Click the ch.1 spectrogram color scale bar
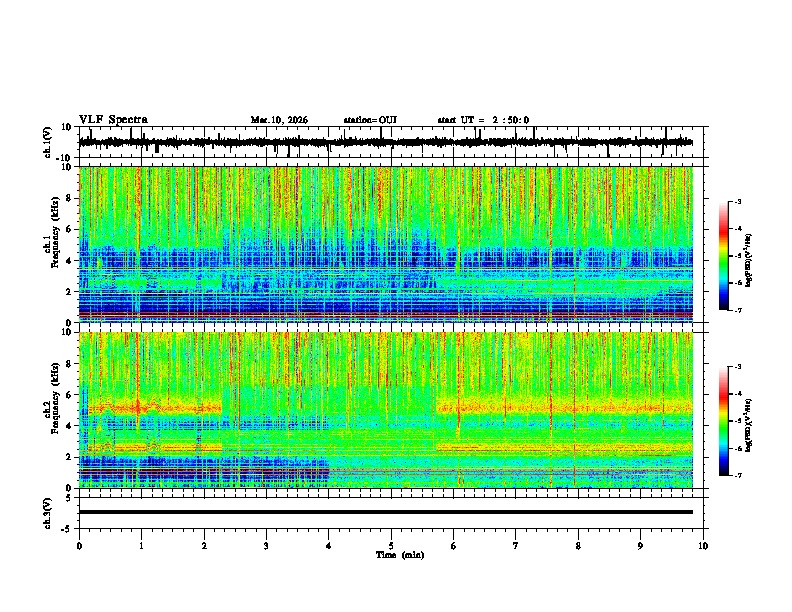Image resolution: width=792 pixels, height=612 pixels. [724, 256]
